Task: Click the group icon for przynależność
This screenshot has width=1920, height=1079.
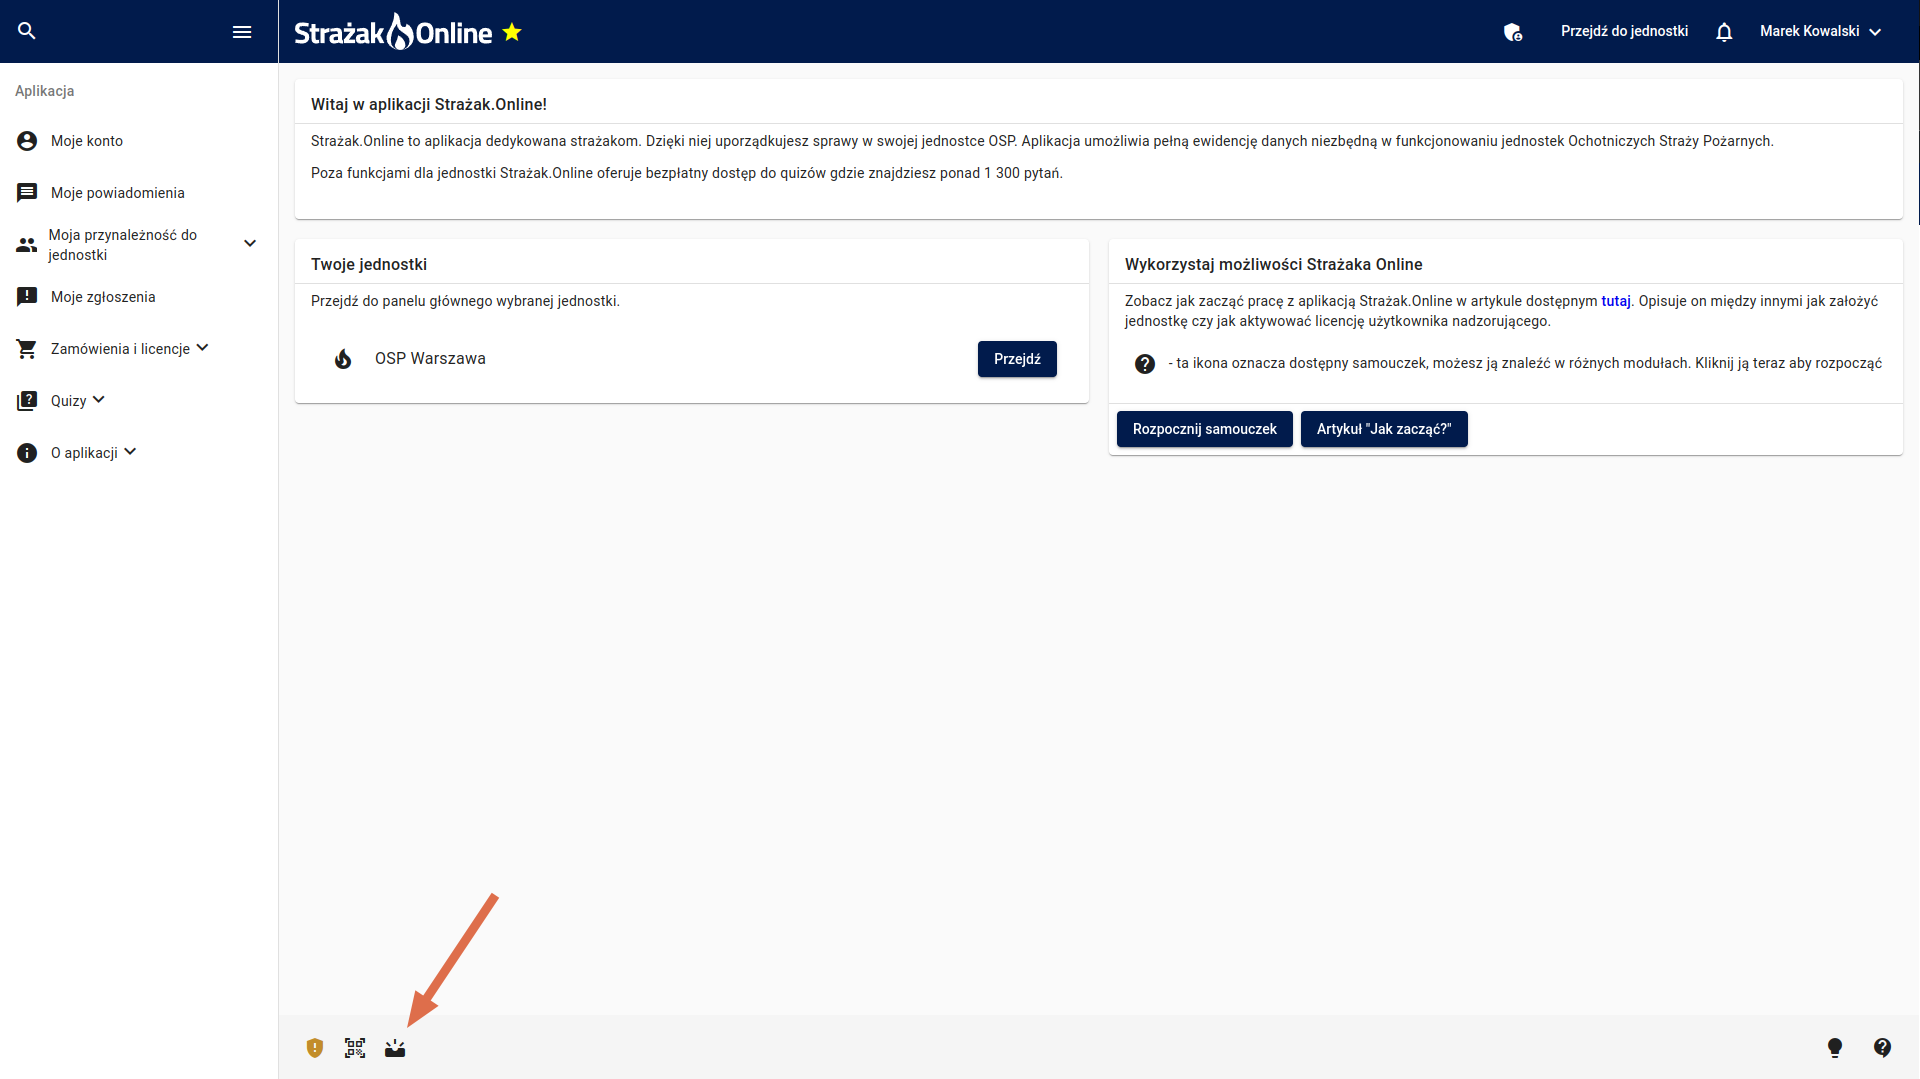Action: (27, 245)
